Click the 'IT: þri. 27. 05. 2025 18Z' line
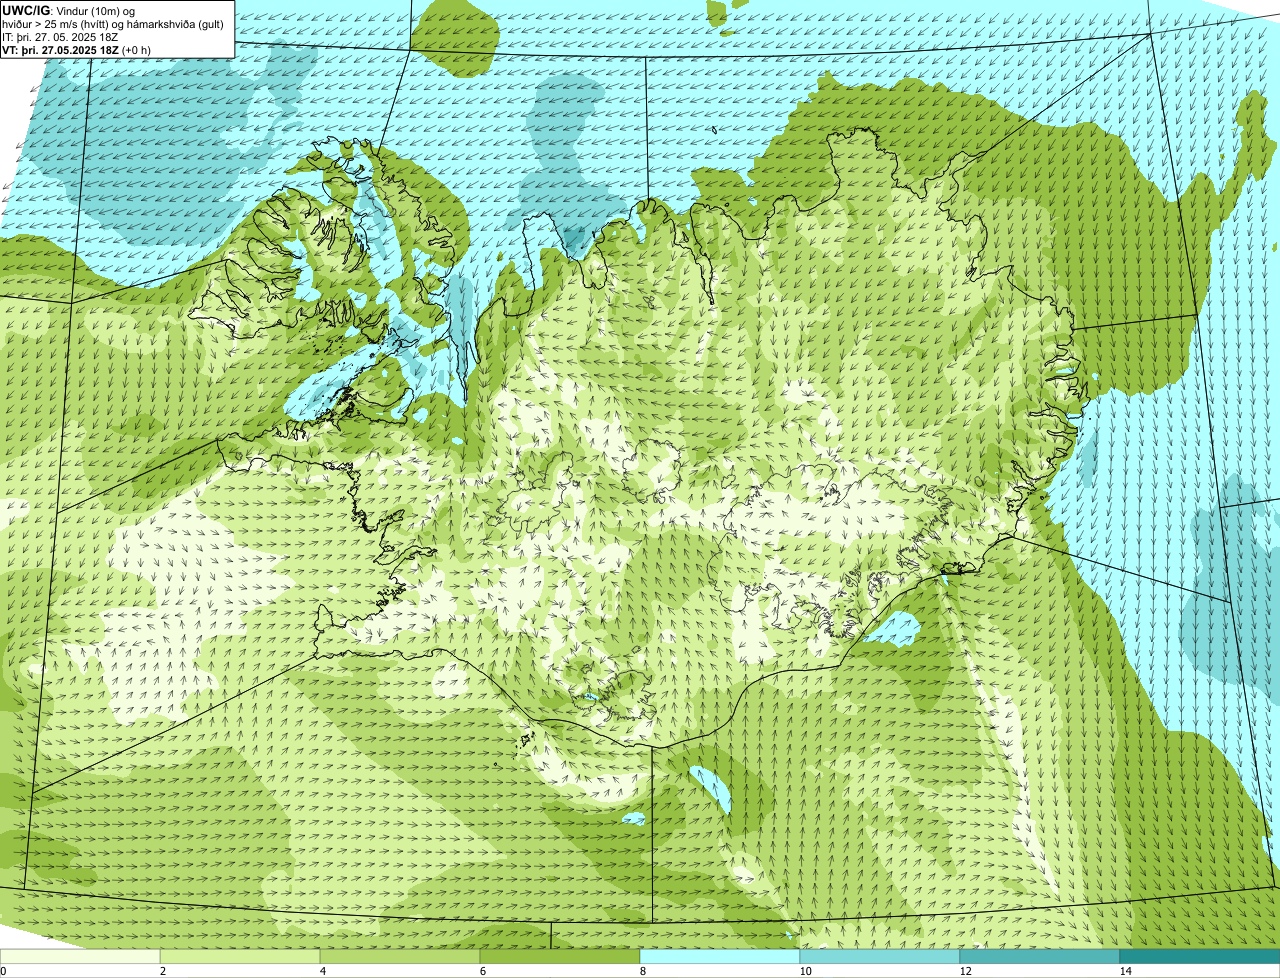The width and height of the screenshot is (1280, 978). (x=60, y=37)
